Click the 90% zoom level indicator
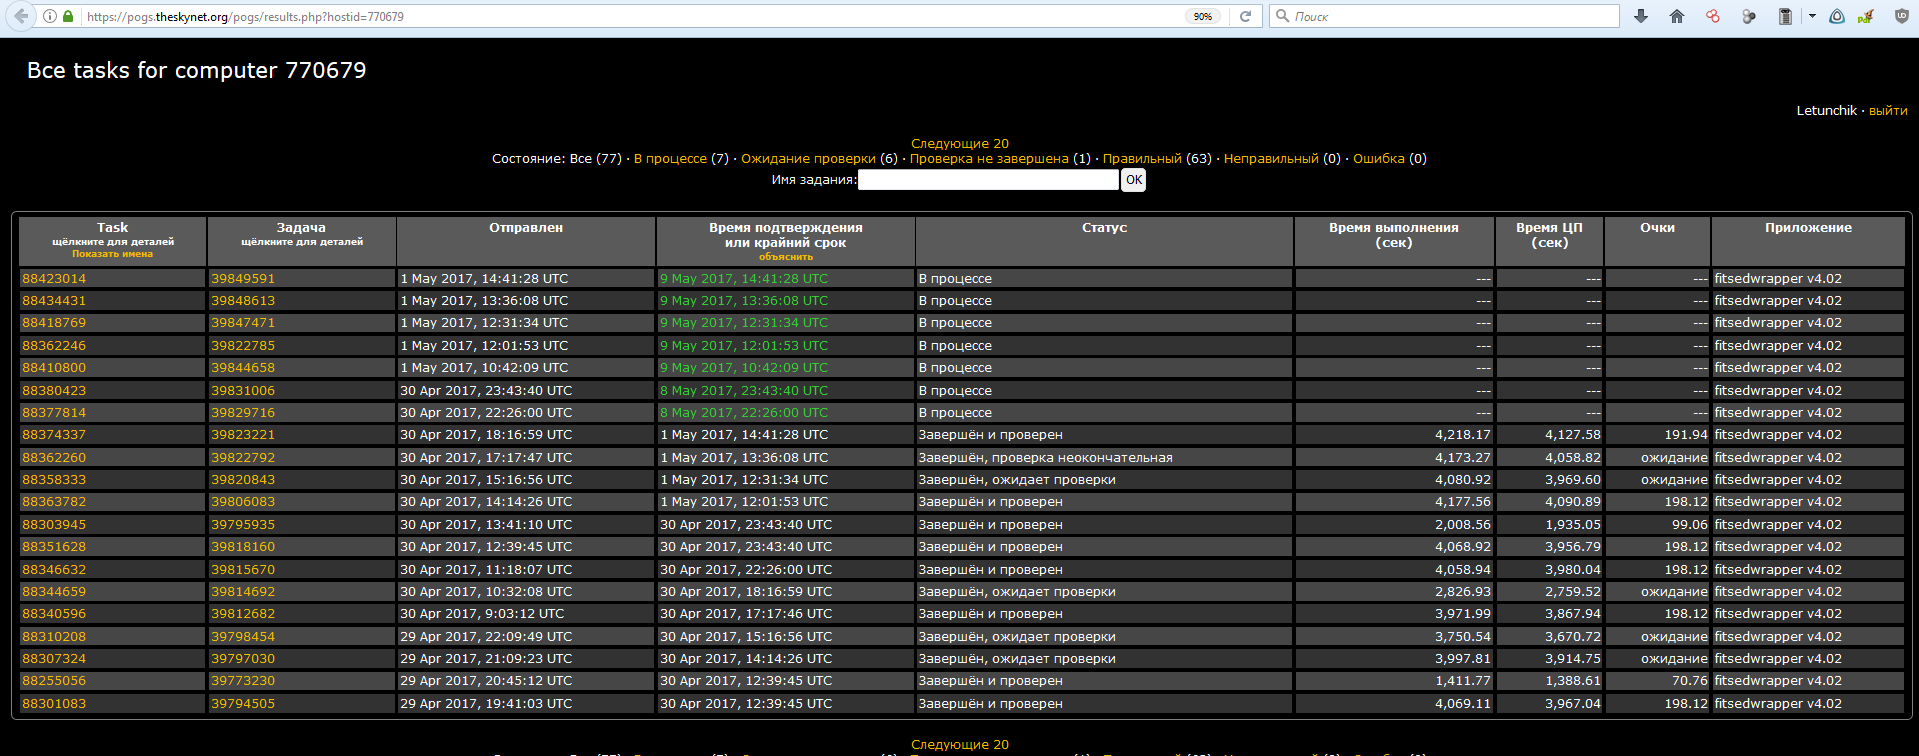Viewport: 1919px width, 756px height. point(1203,16)
